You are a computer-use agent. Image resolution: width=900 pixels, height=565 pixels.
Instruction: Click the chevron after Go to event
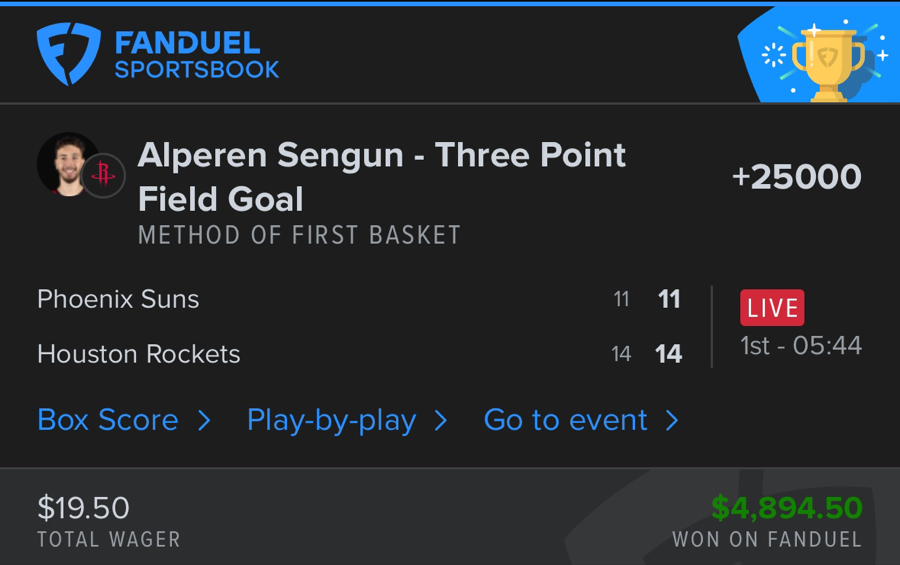pyautogui.click(x=672, y=420)
